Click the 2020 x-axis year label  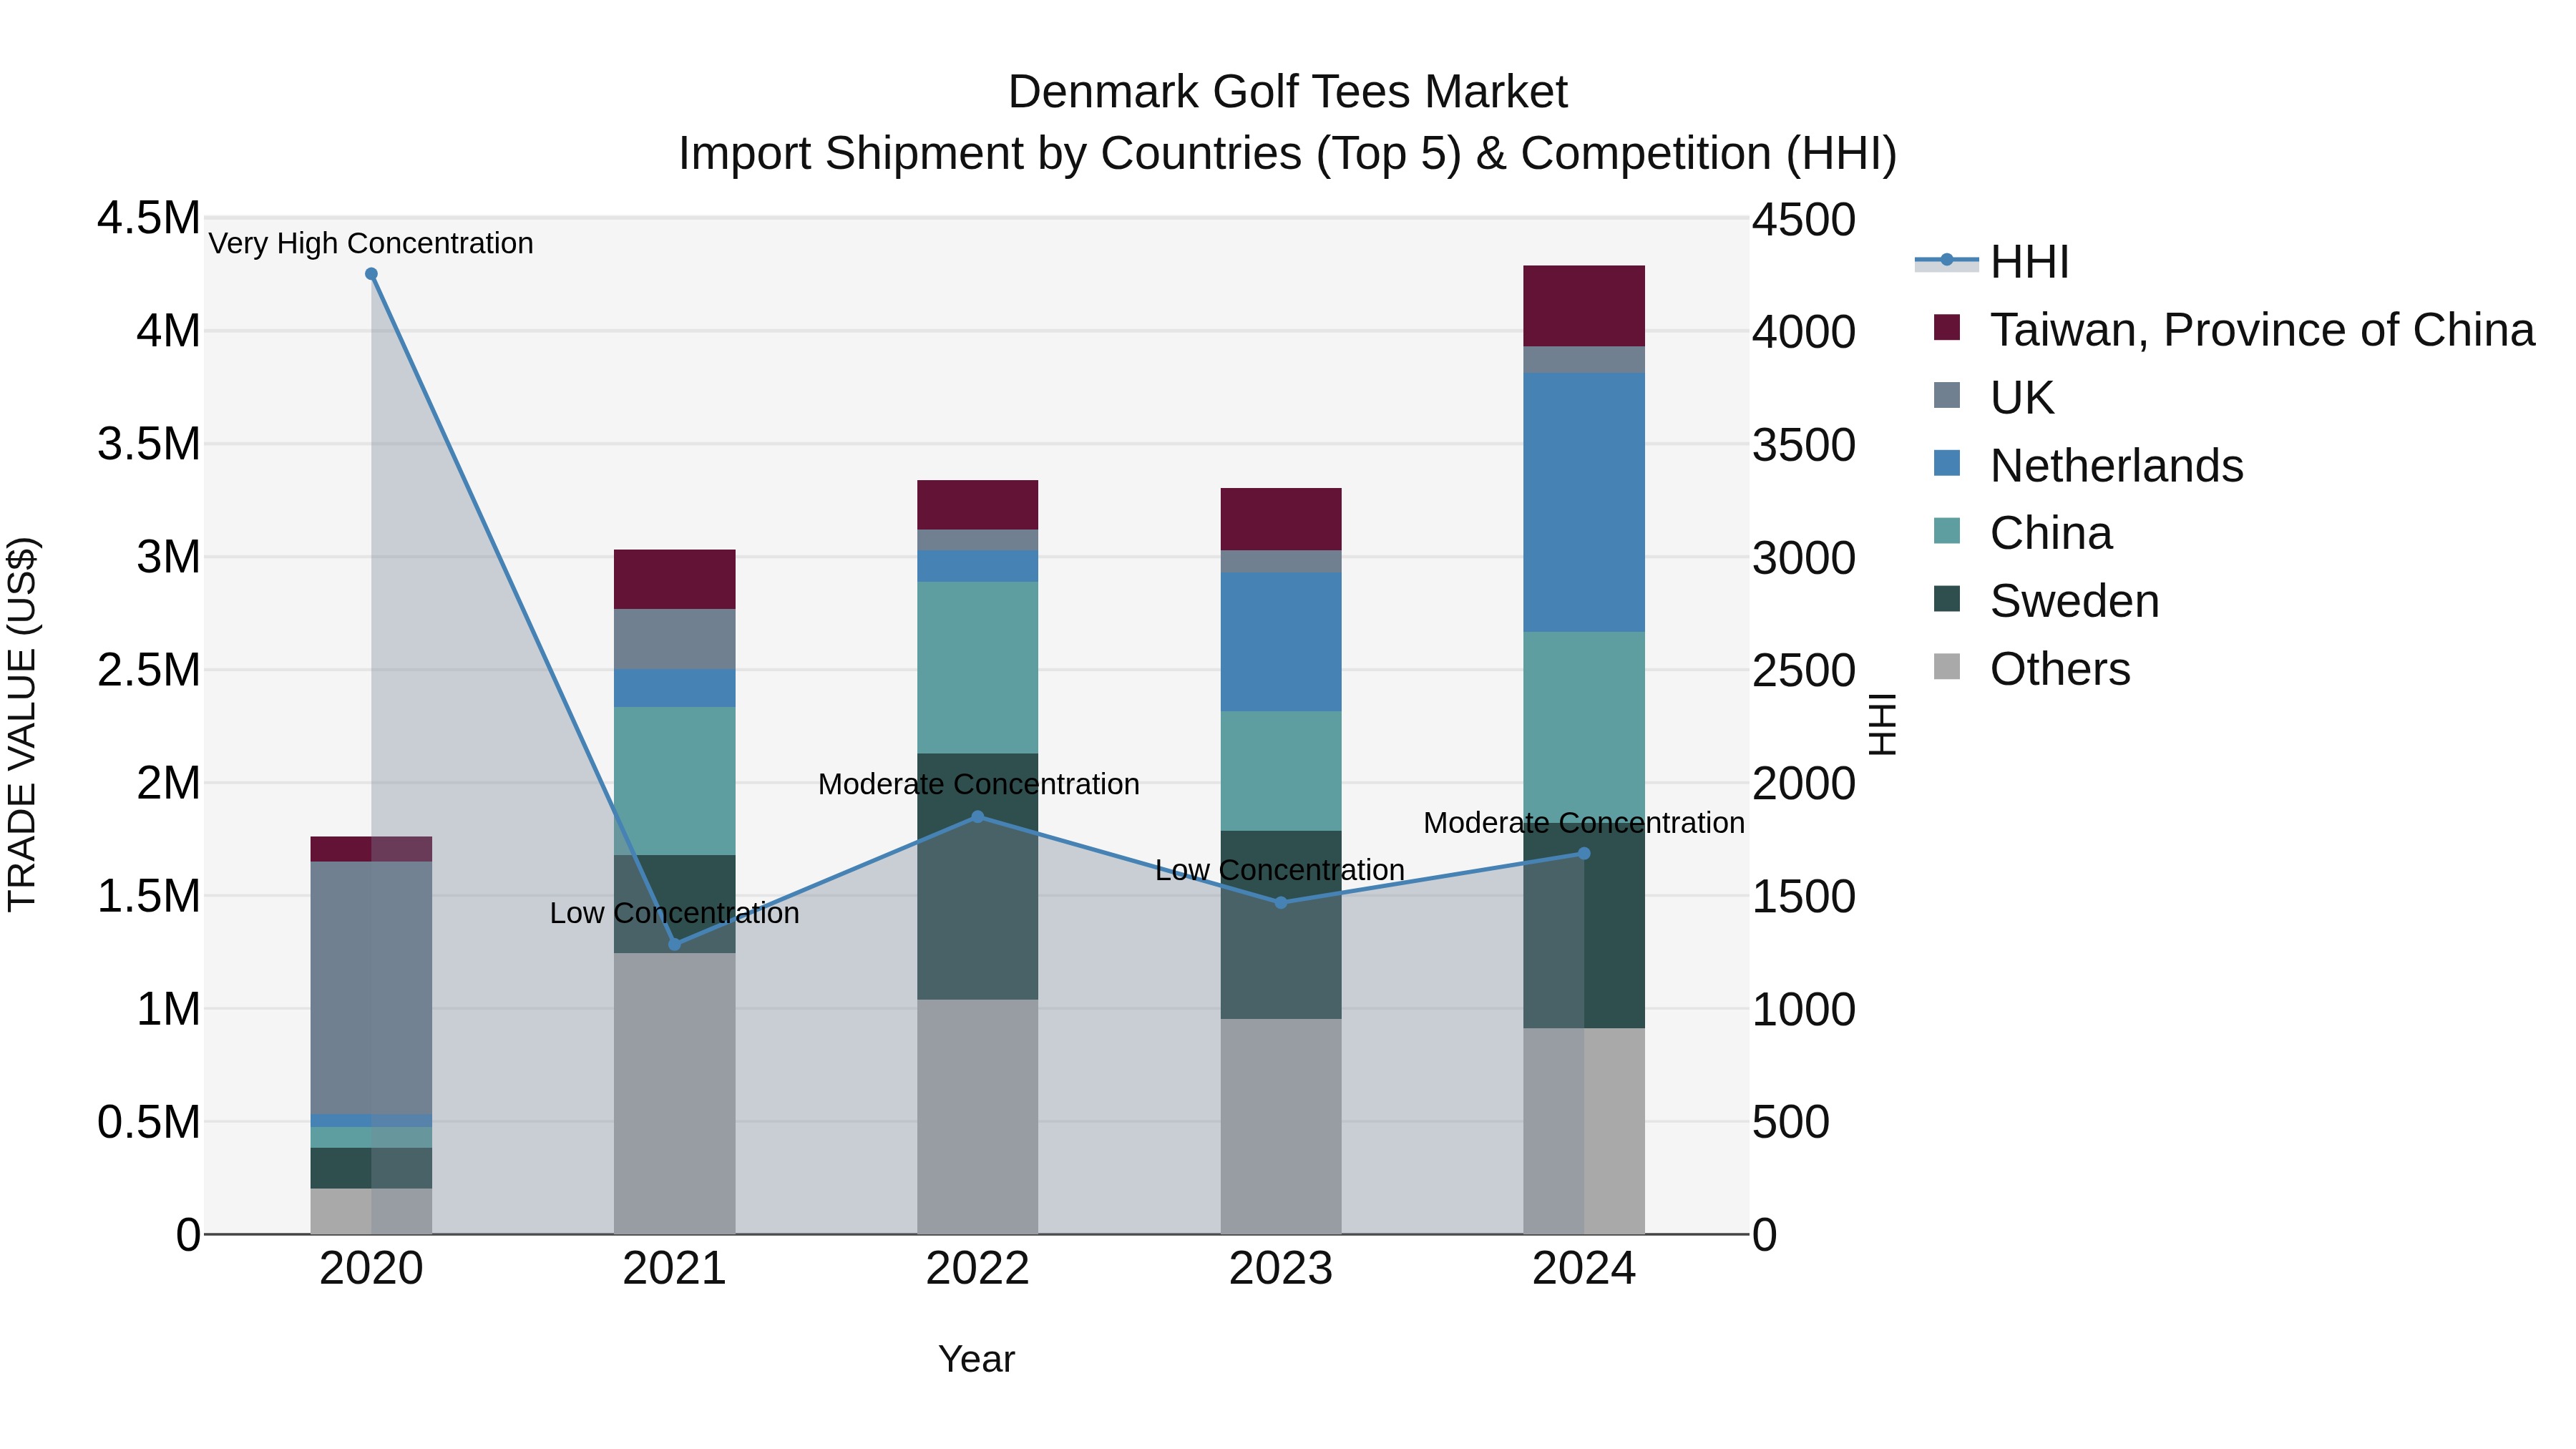pyautogui.click(x=371, y=1269)
